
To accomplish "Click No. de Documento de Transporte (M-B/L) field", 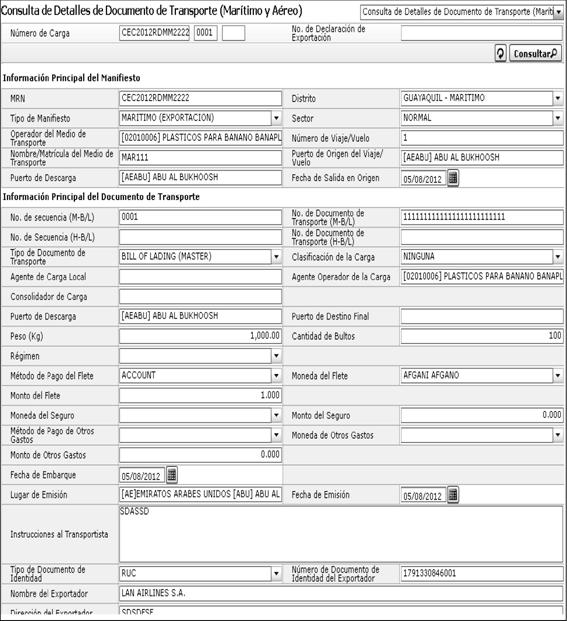I will point(482,217).
